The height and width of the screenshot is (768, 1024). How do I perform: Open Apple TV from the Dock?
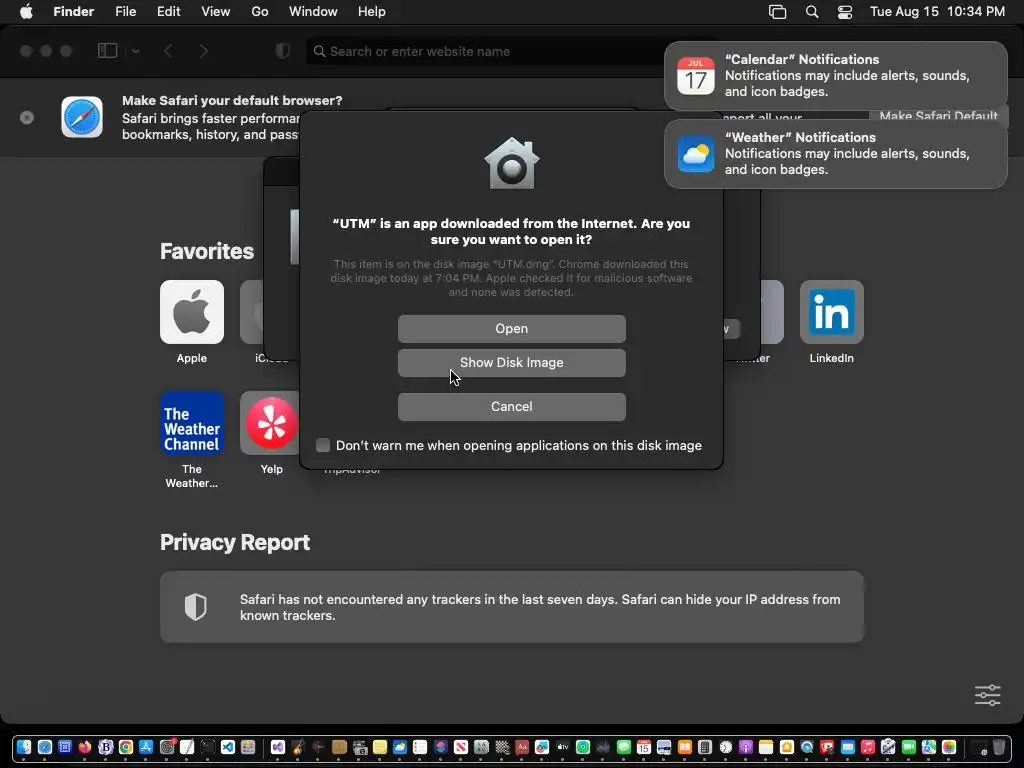click(562, 747)
